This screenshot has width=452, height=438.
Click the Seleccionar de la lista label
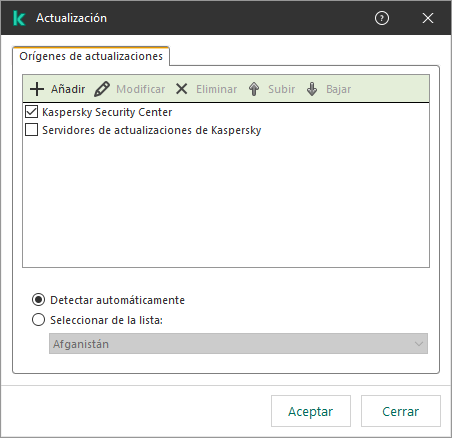(x=106, y=320)
